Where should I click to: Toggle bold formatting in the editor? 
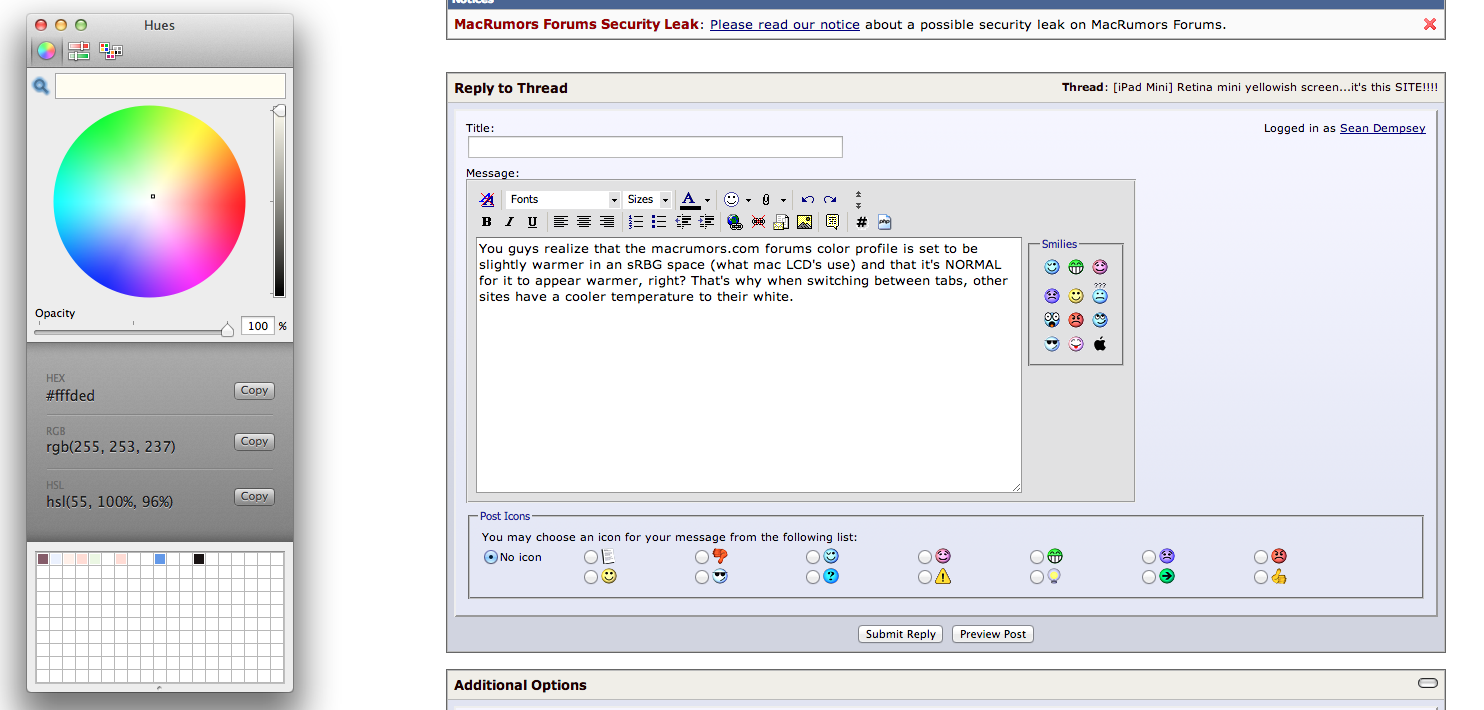[487, 222]
